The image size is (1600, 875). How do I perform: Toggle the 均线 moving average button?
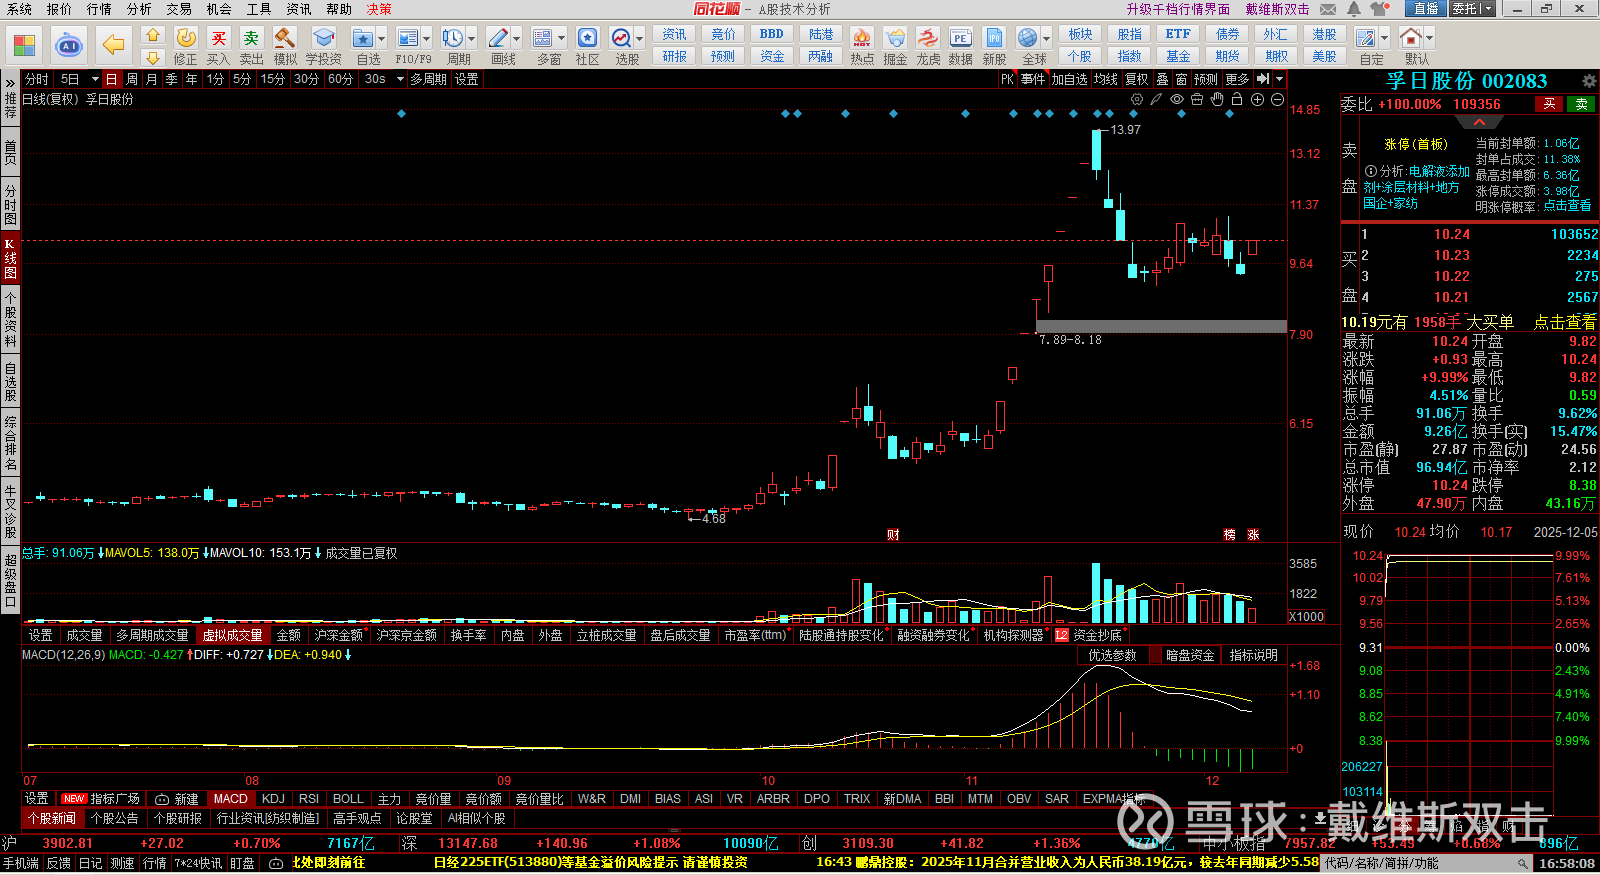[1105, 79]
